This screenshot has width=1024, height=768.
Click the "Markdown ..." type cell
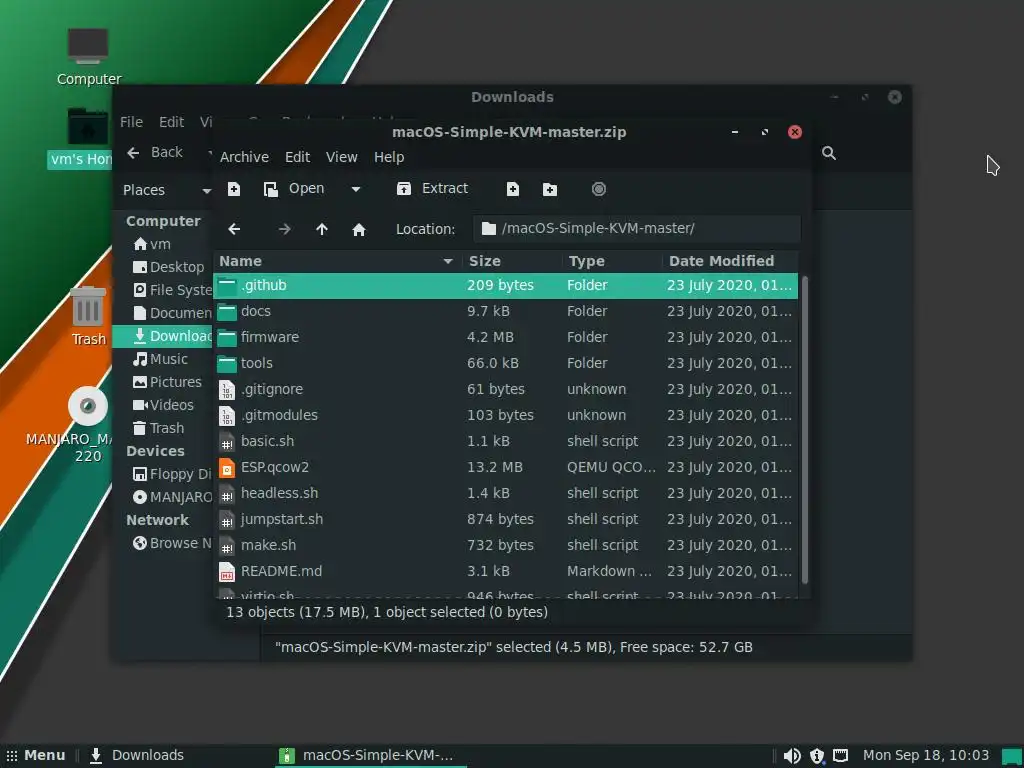point(609,571)
